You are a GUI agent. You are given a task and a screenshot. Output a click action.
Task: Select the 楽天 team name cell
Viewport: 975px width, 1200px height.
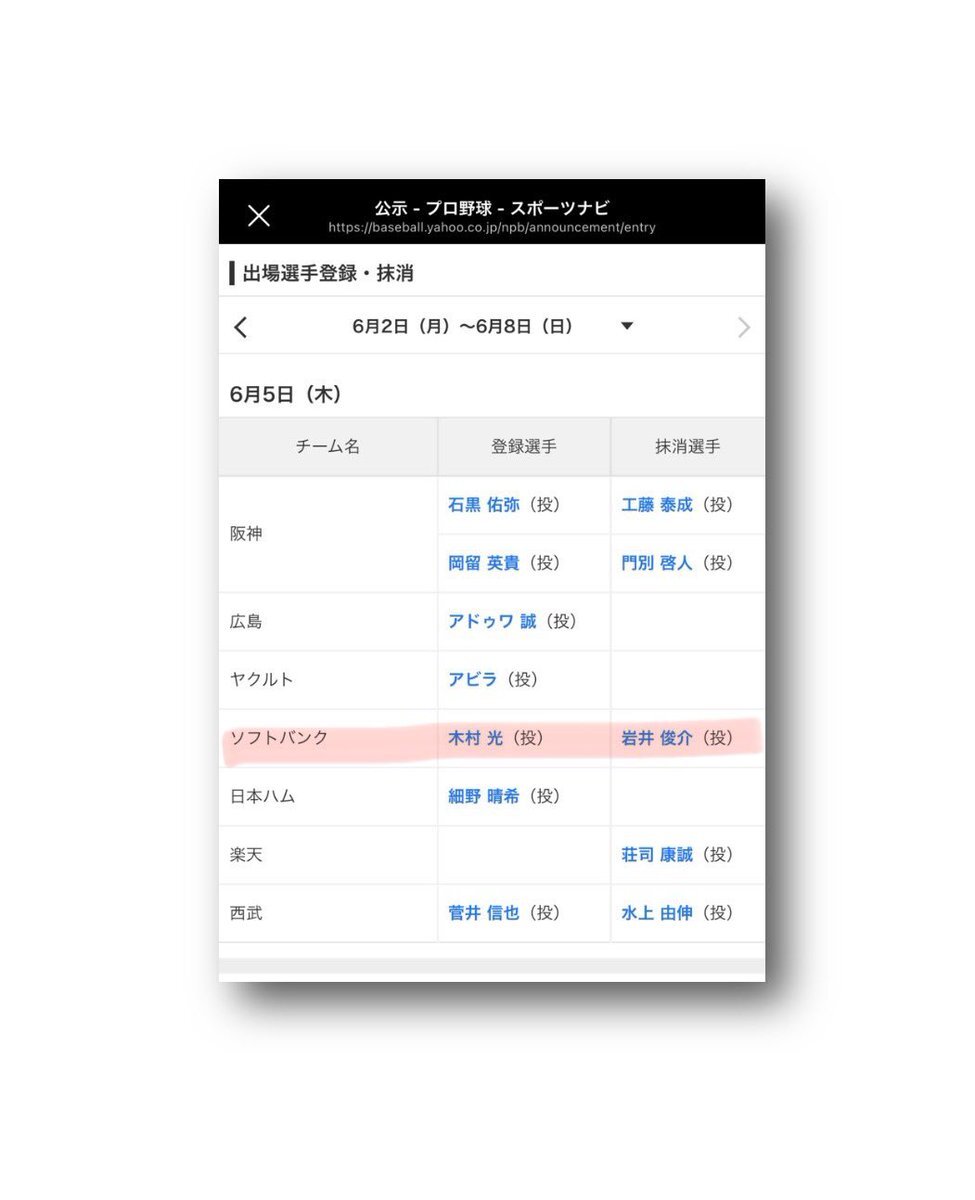click(328, 855)
